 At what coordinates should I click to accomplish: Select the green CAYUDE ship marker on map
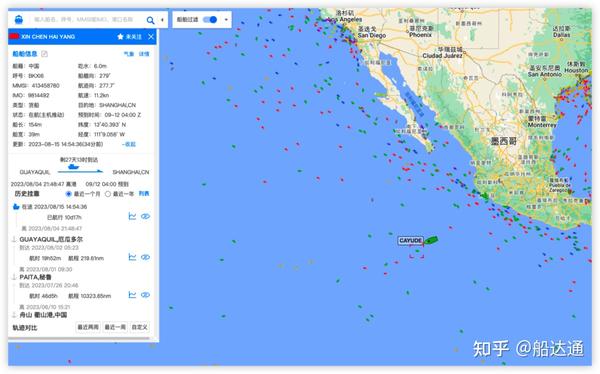click(x=431, y=240)
